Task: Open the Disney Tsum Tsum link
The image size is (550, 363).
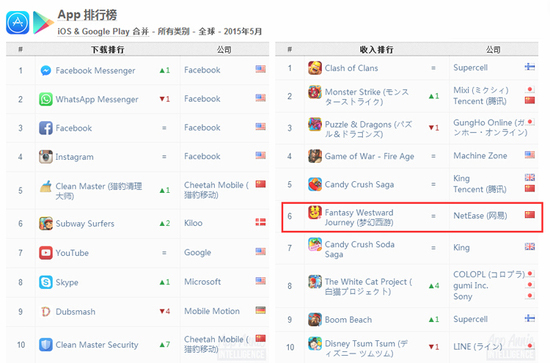Action: pyautogui.click(x=366, y=348)
